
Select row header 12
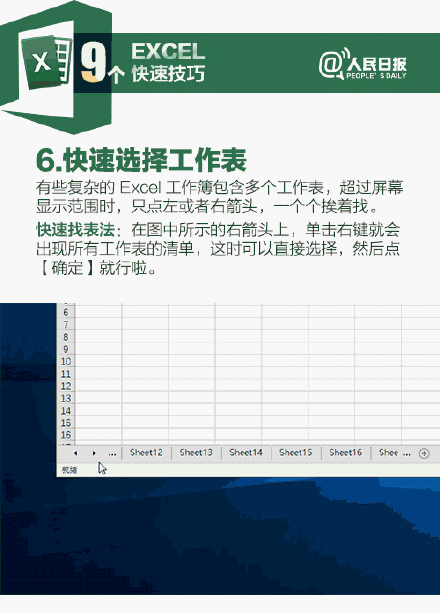(x=66, y=386)
